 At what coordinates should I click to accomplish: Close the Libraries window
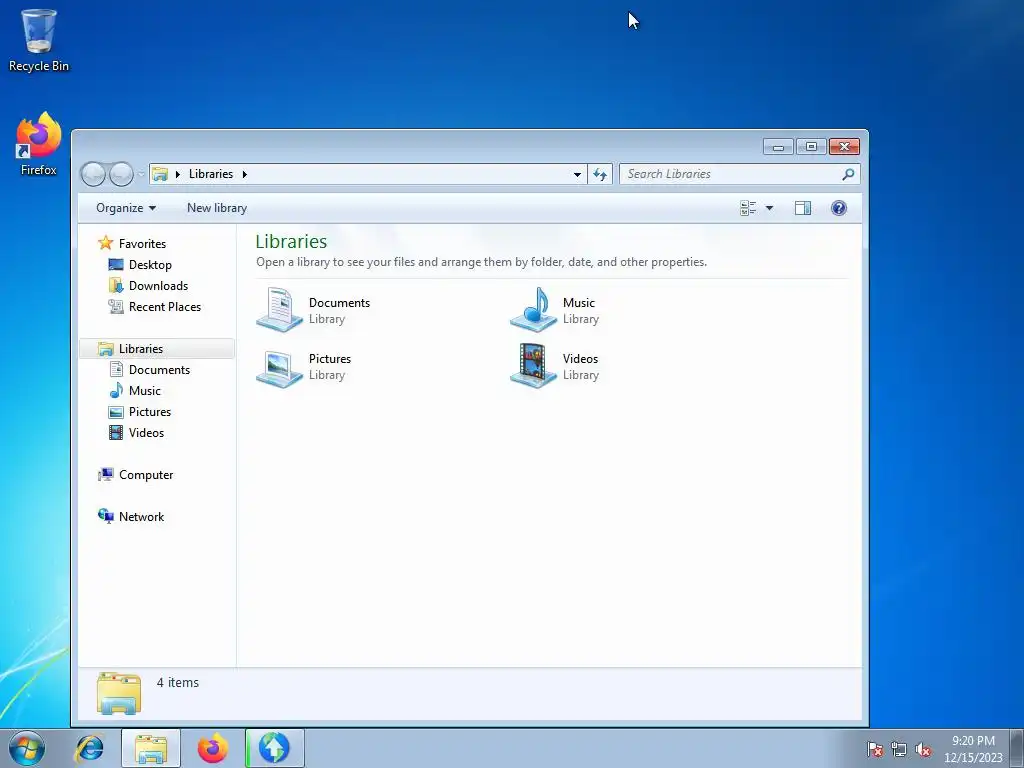(844, 147)
